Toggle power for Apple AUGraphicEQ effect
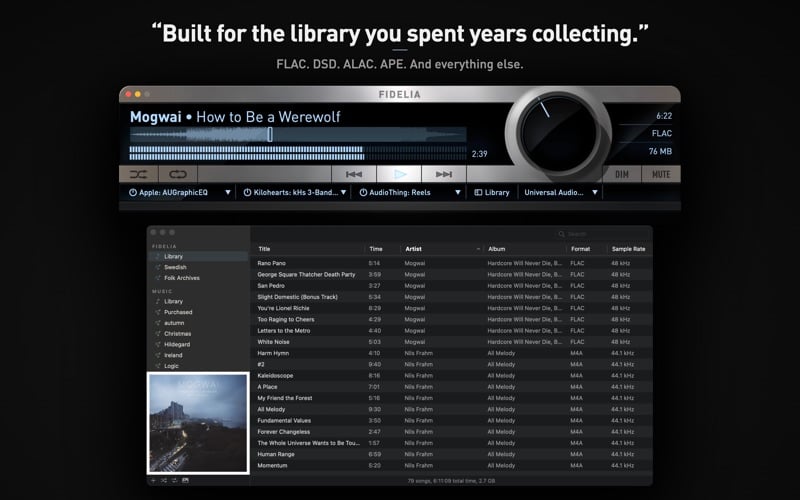 (x=133, y=192)
